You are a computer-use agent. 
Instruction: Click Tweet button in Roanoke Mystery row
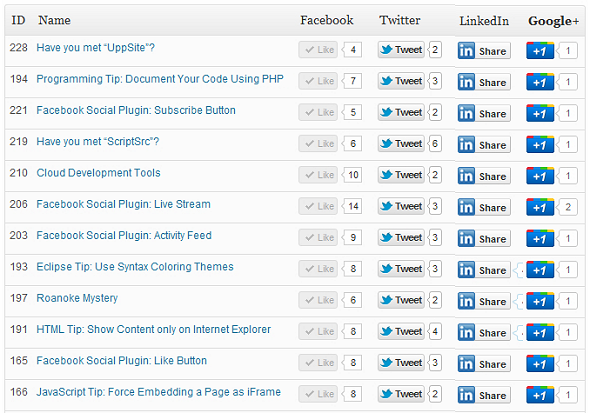(401, 300)
